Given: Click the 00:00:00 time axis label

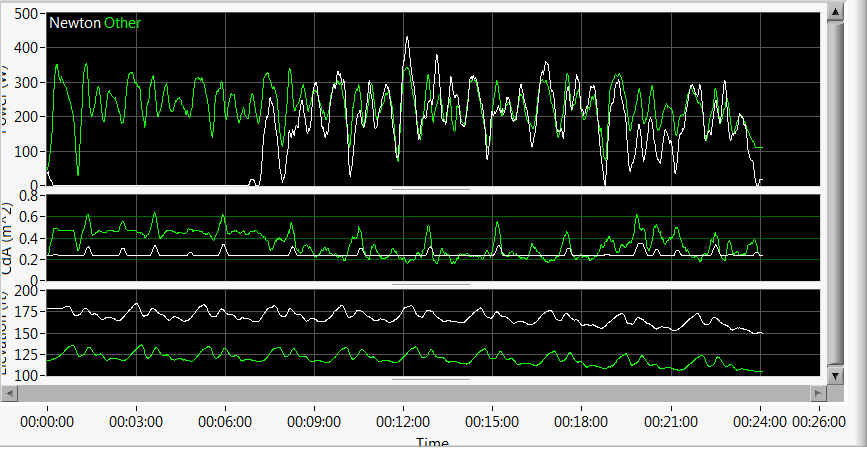Looking at the screenshot, I should pos(47,422).
